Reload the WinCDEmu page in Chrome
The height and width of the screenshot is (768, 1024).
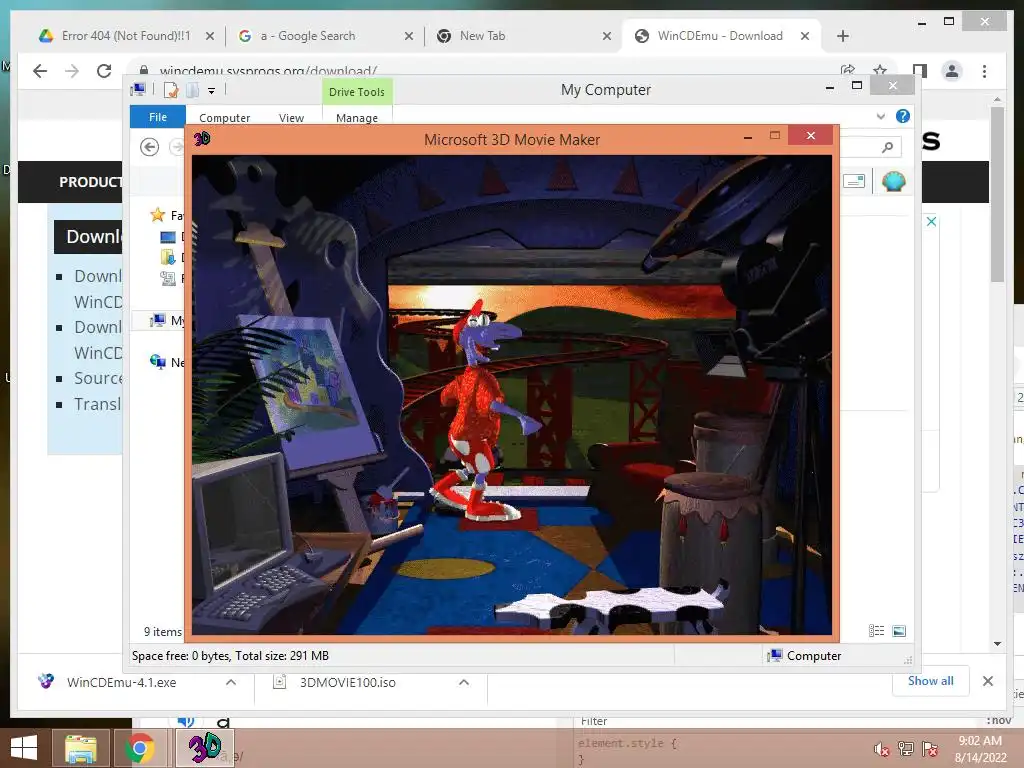(x=104, y=71)
